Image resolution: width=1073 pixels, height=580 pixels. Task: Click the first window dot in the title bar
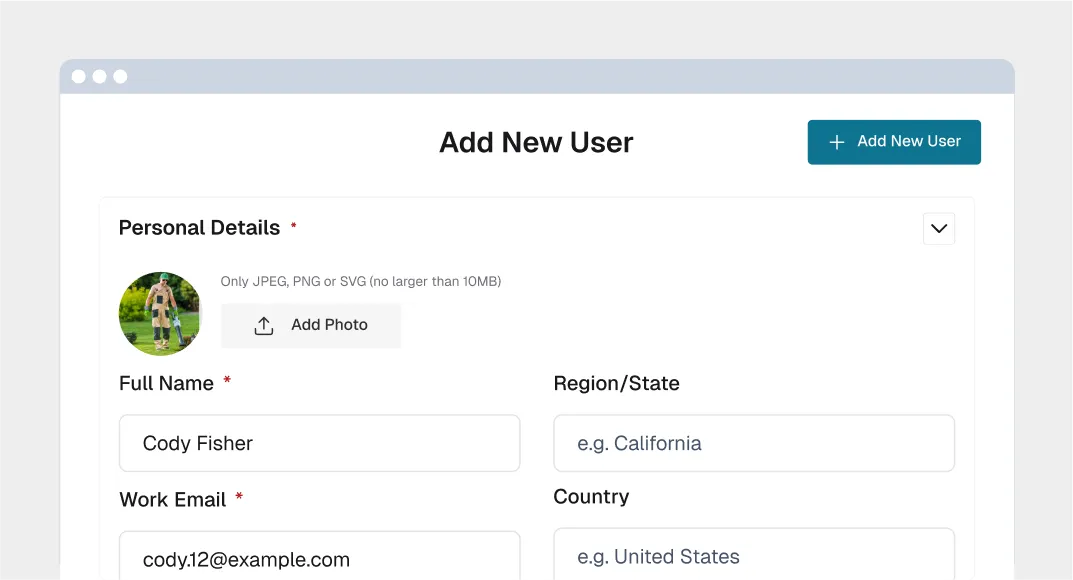[x=79, y=77]
